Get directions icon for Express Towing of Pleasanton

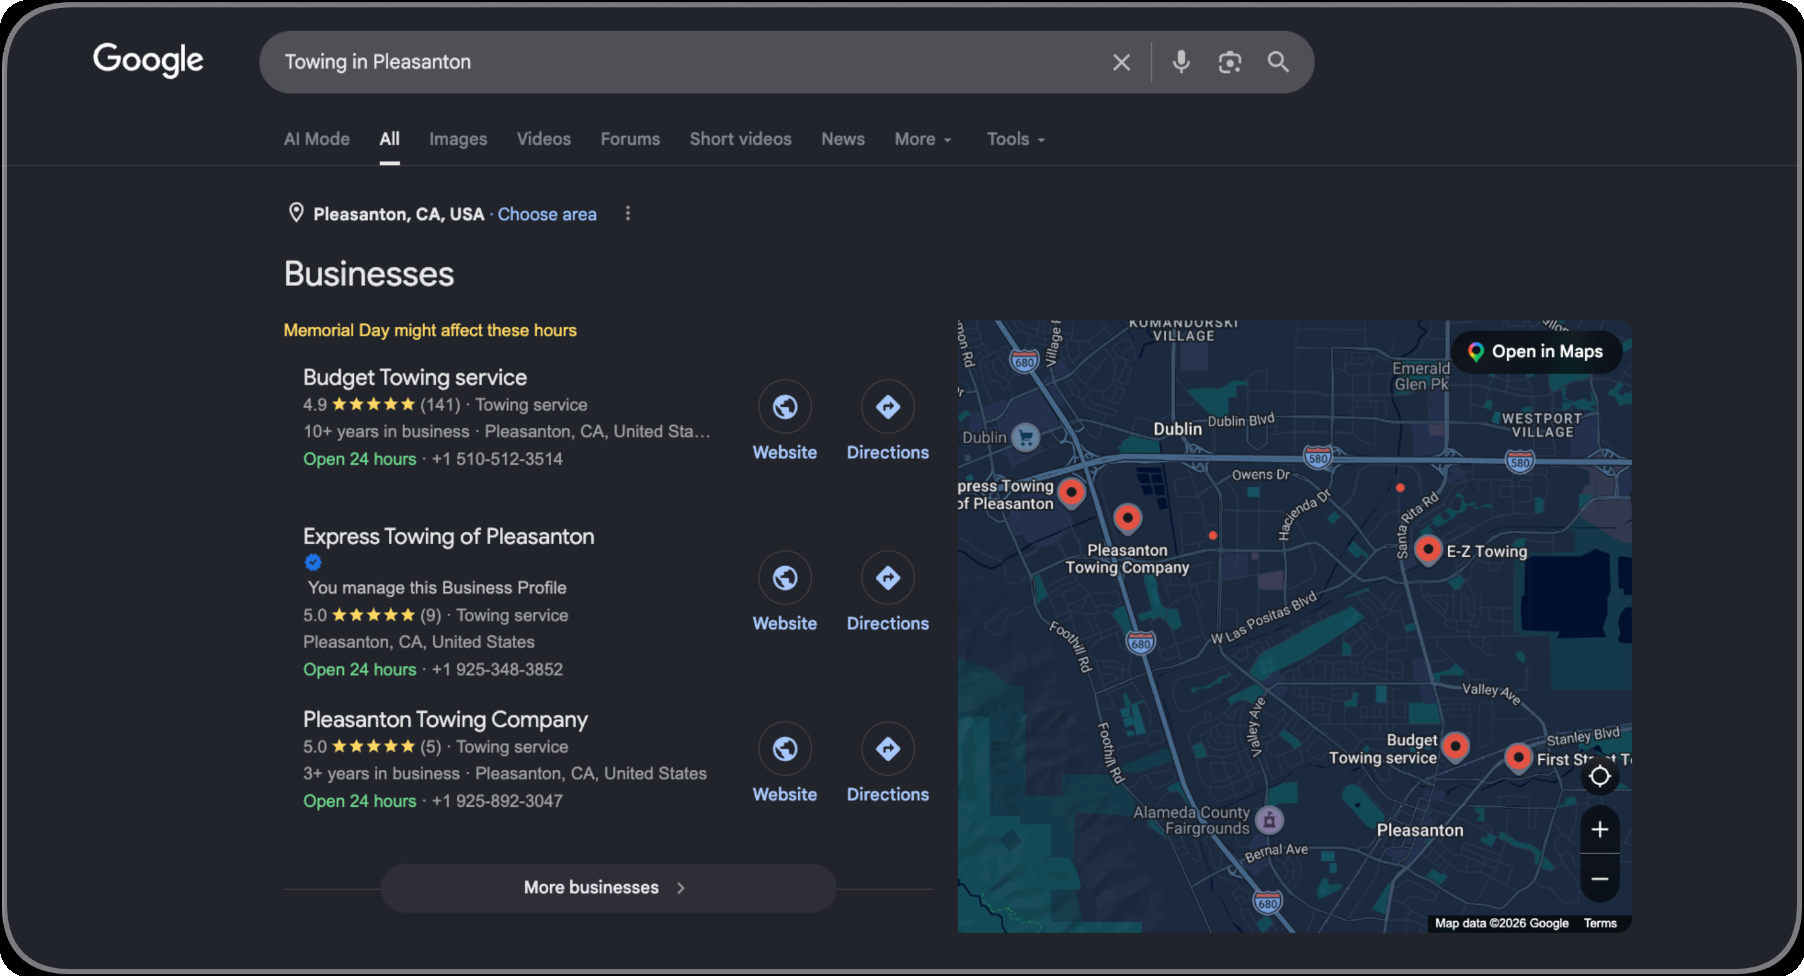click(x=888, y=578)
